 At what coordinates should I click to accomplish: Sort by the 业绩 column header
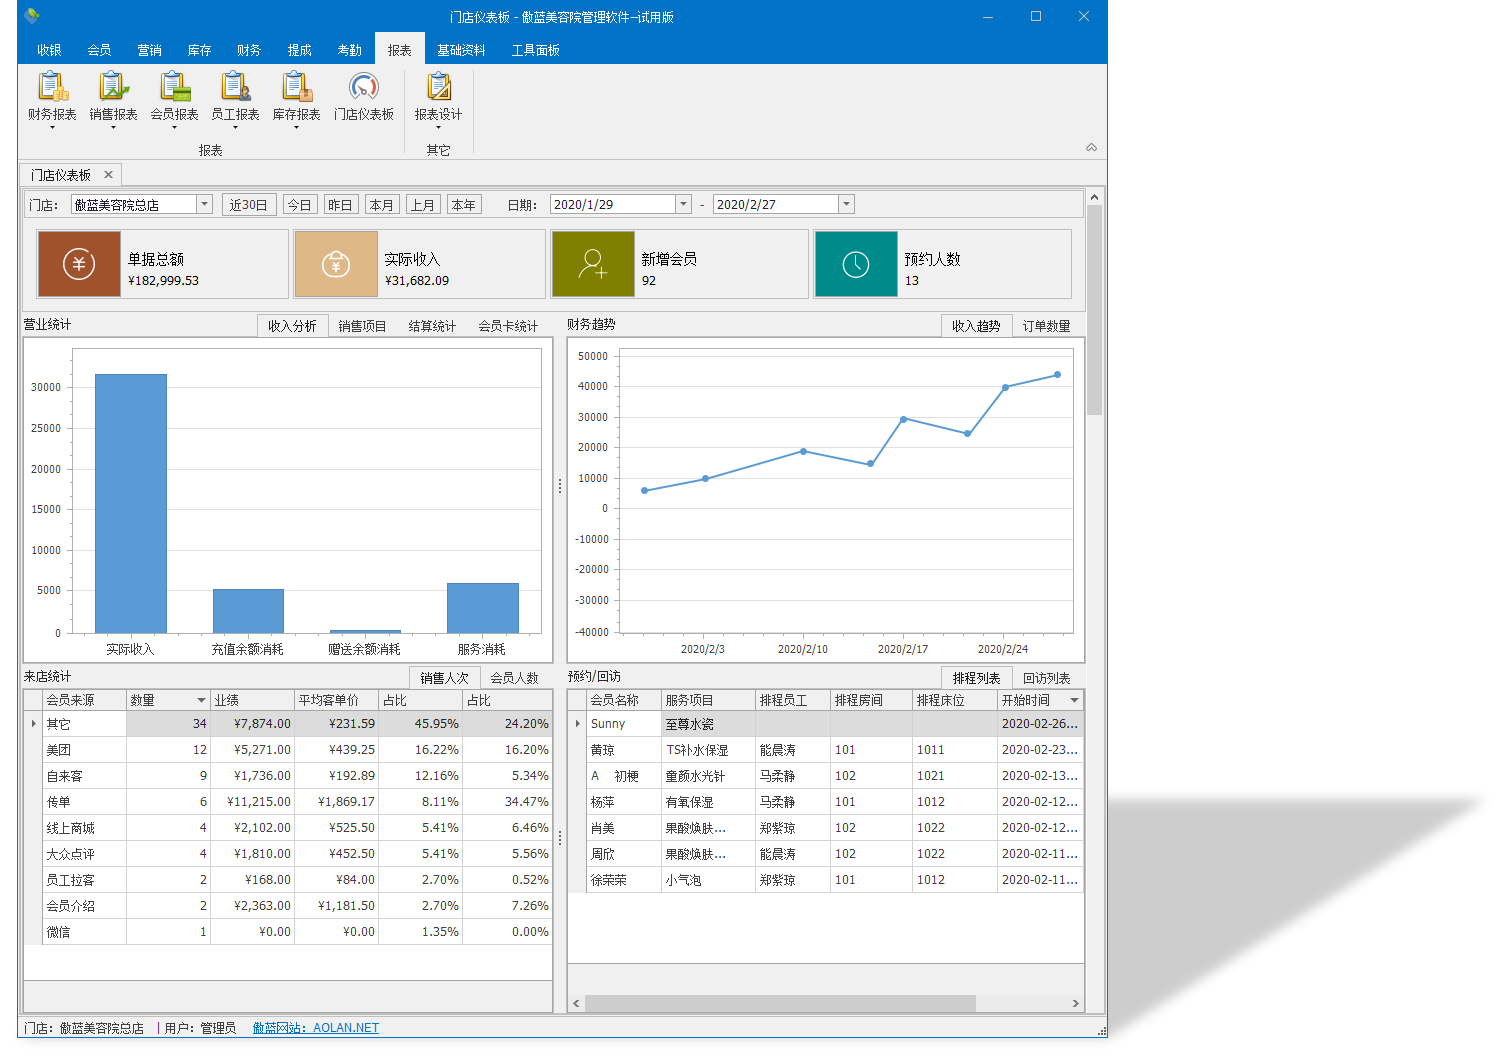(x=252, y=700)
